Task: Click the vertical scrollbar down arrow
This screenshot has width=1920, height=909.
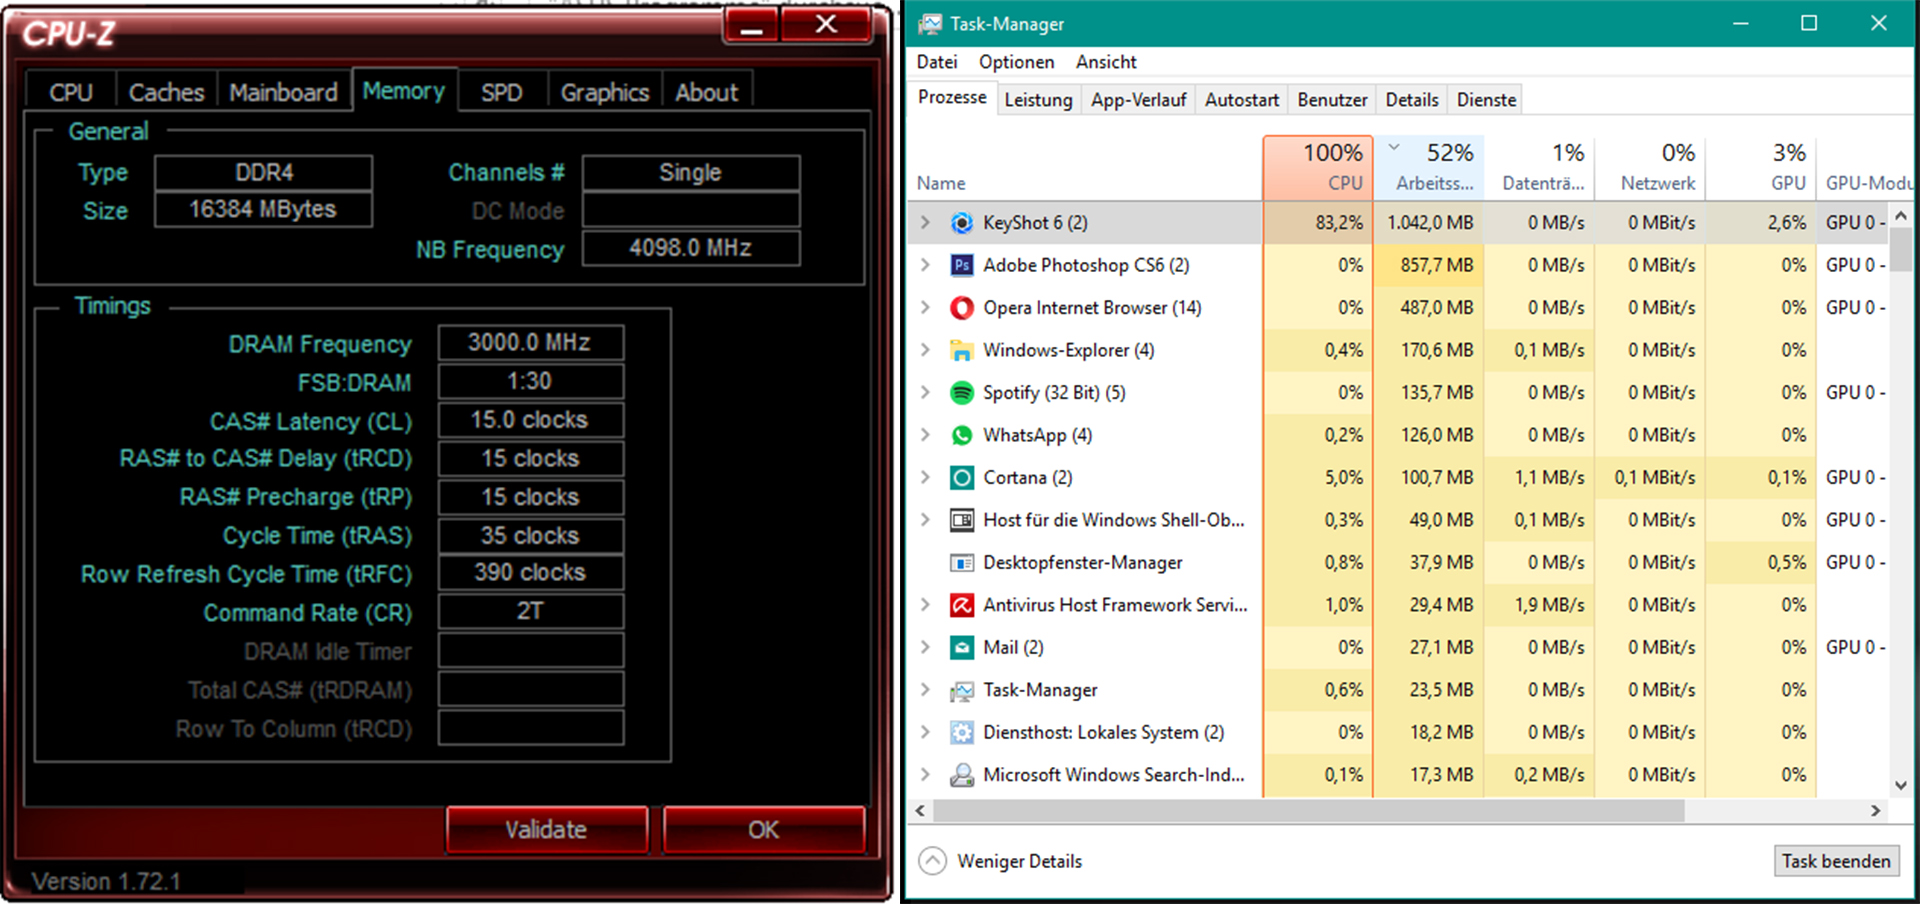Action: pyautogui.click(x=1901, y=786)
